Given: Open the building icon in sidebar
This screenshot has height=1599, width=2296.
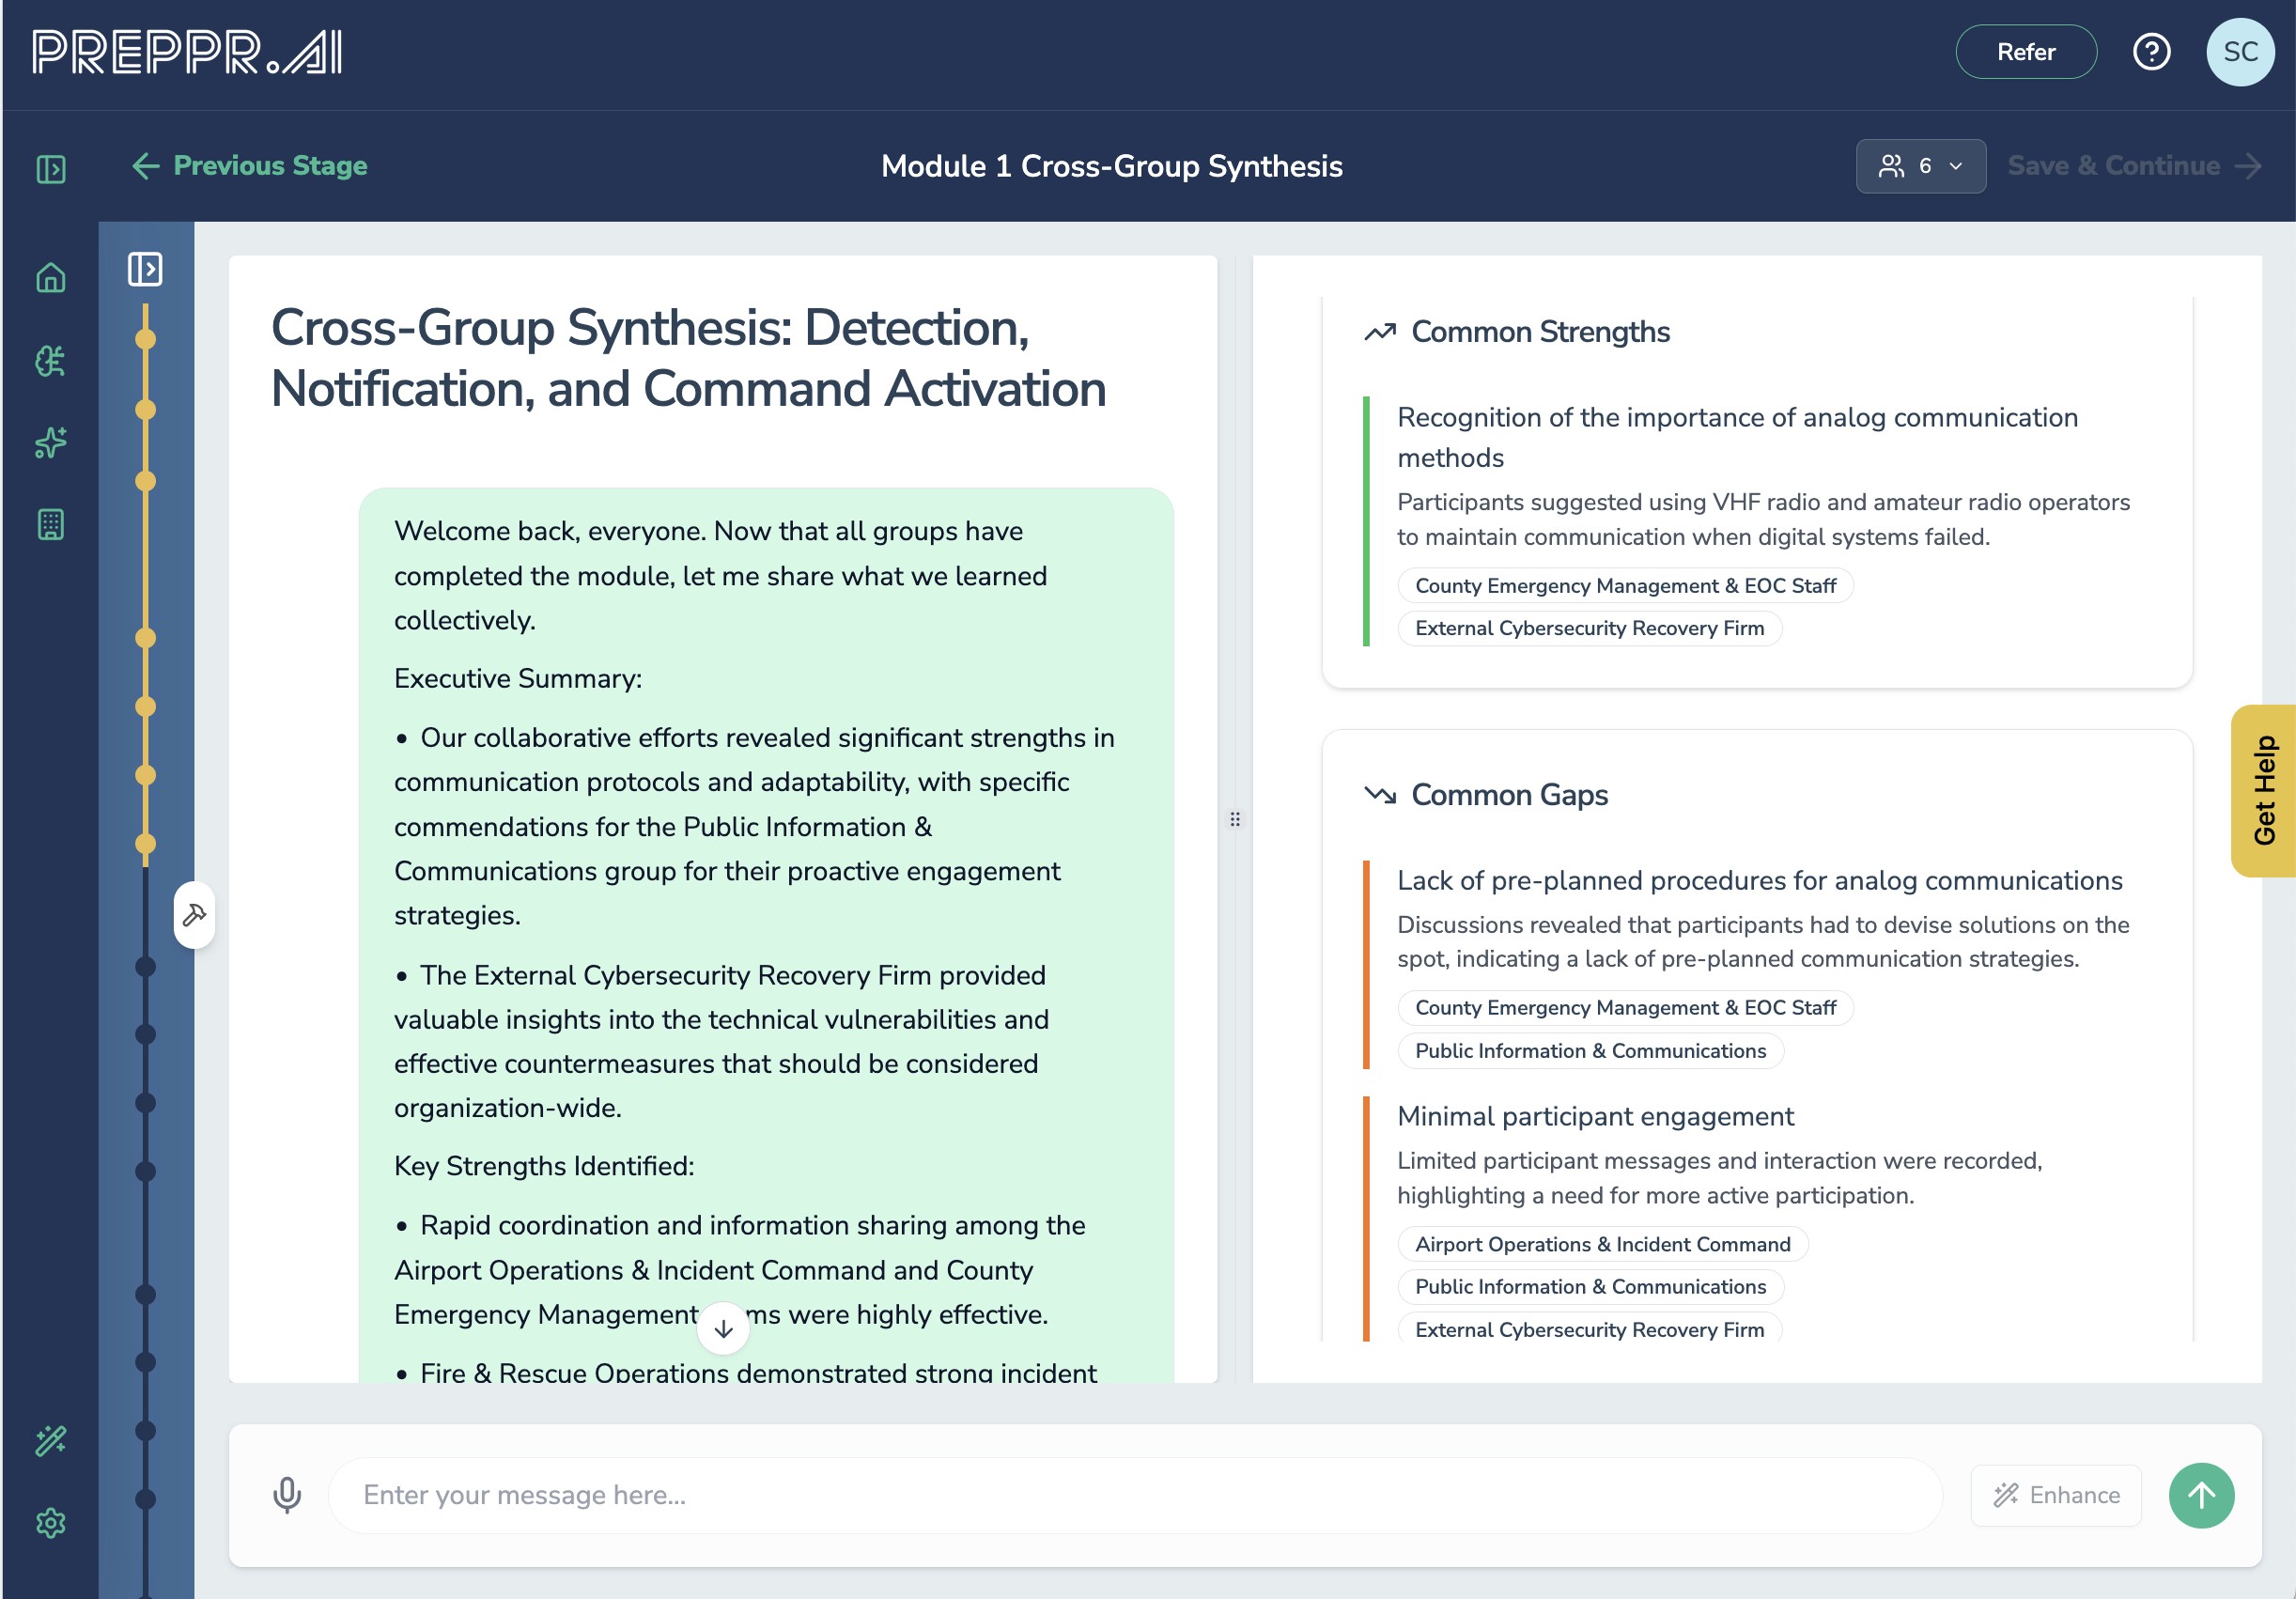Looking at the screenshot, I should click(51, 524).
